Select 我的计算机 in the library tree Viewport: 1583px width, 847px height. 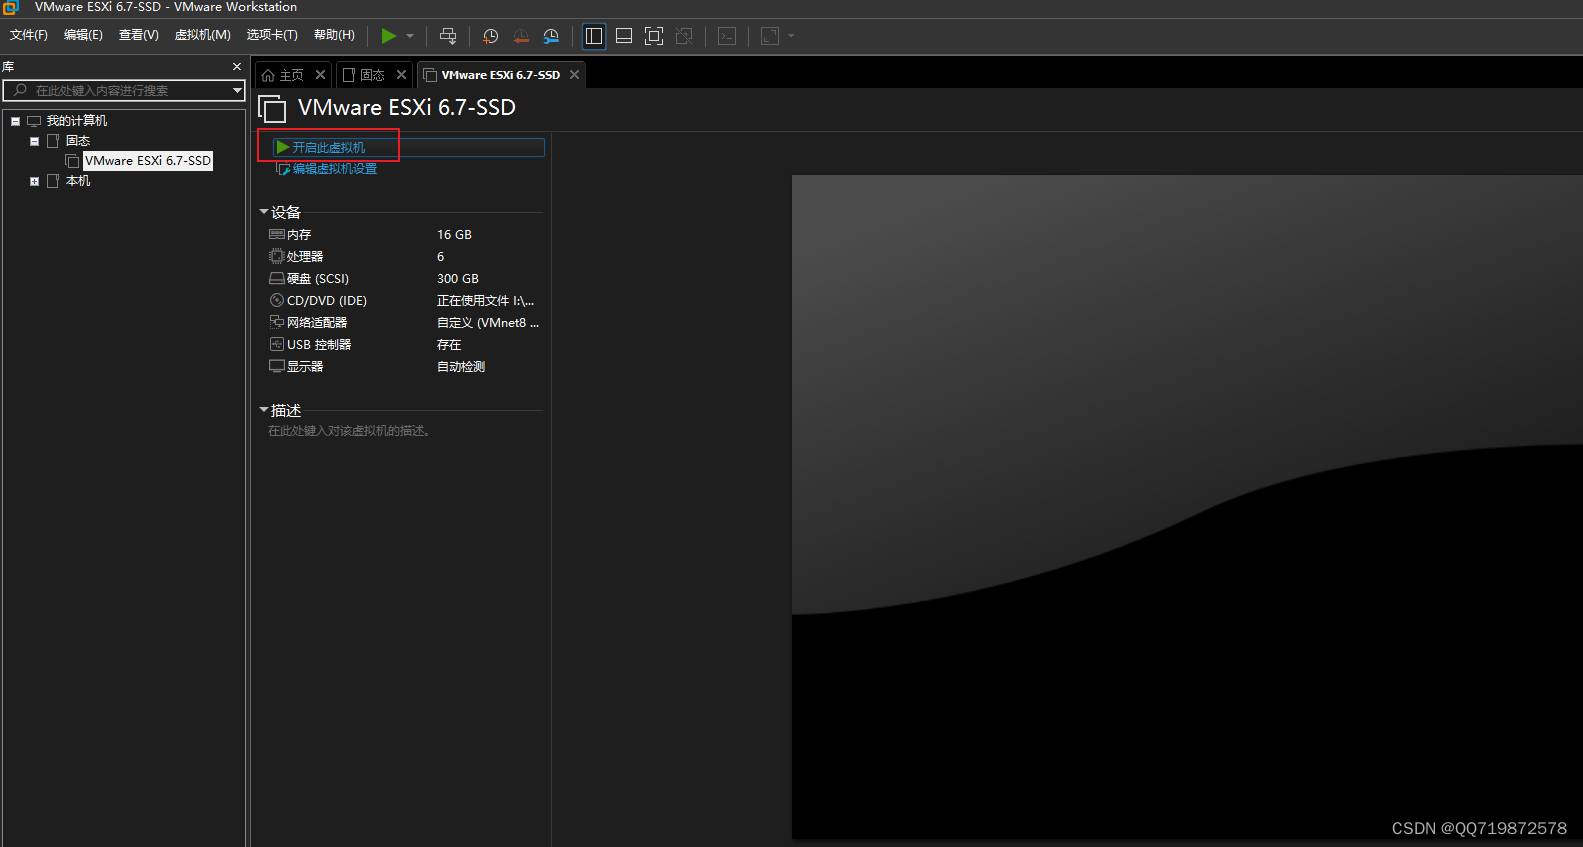click(77, 121)
